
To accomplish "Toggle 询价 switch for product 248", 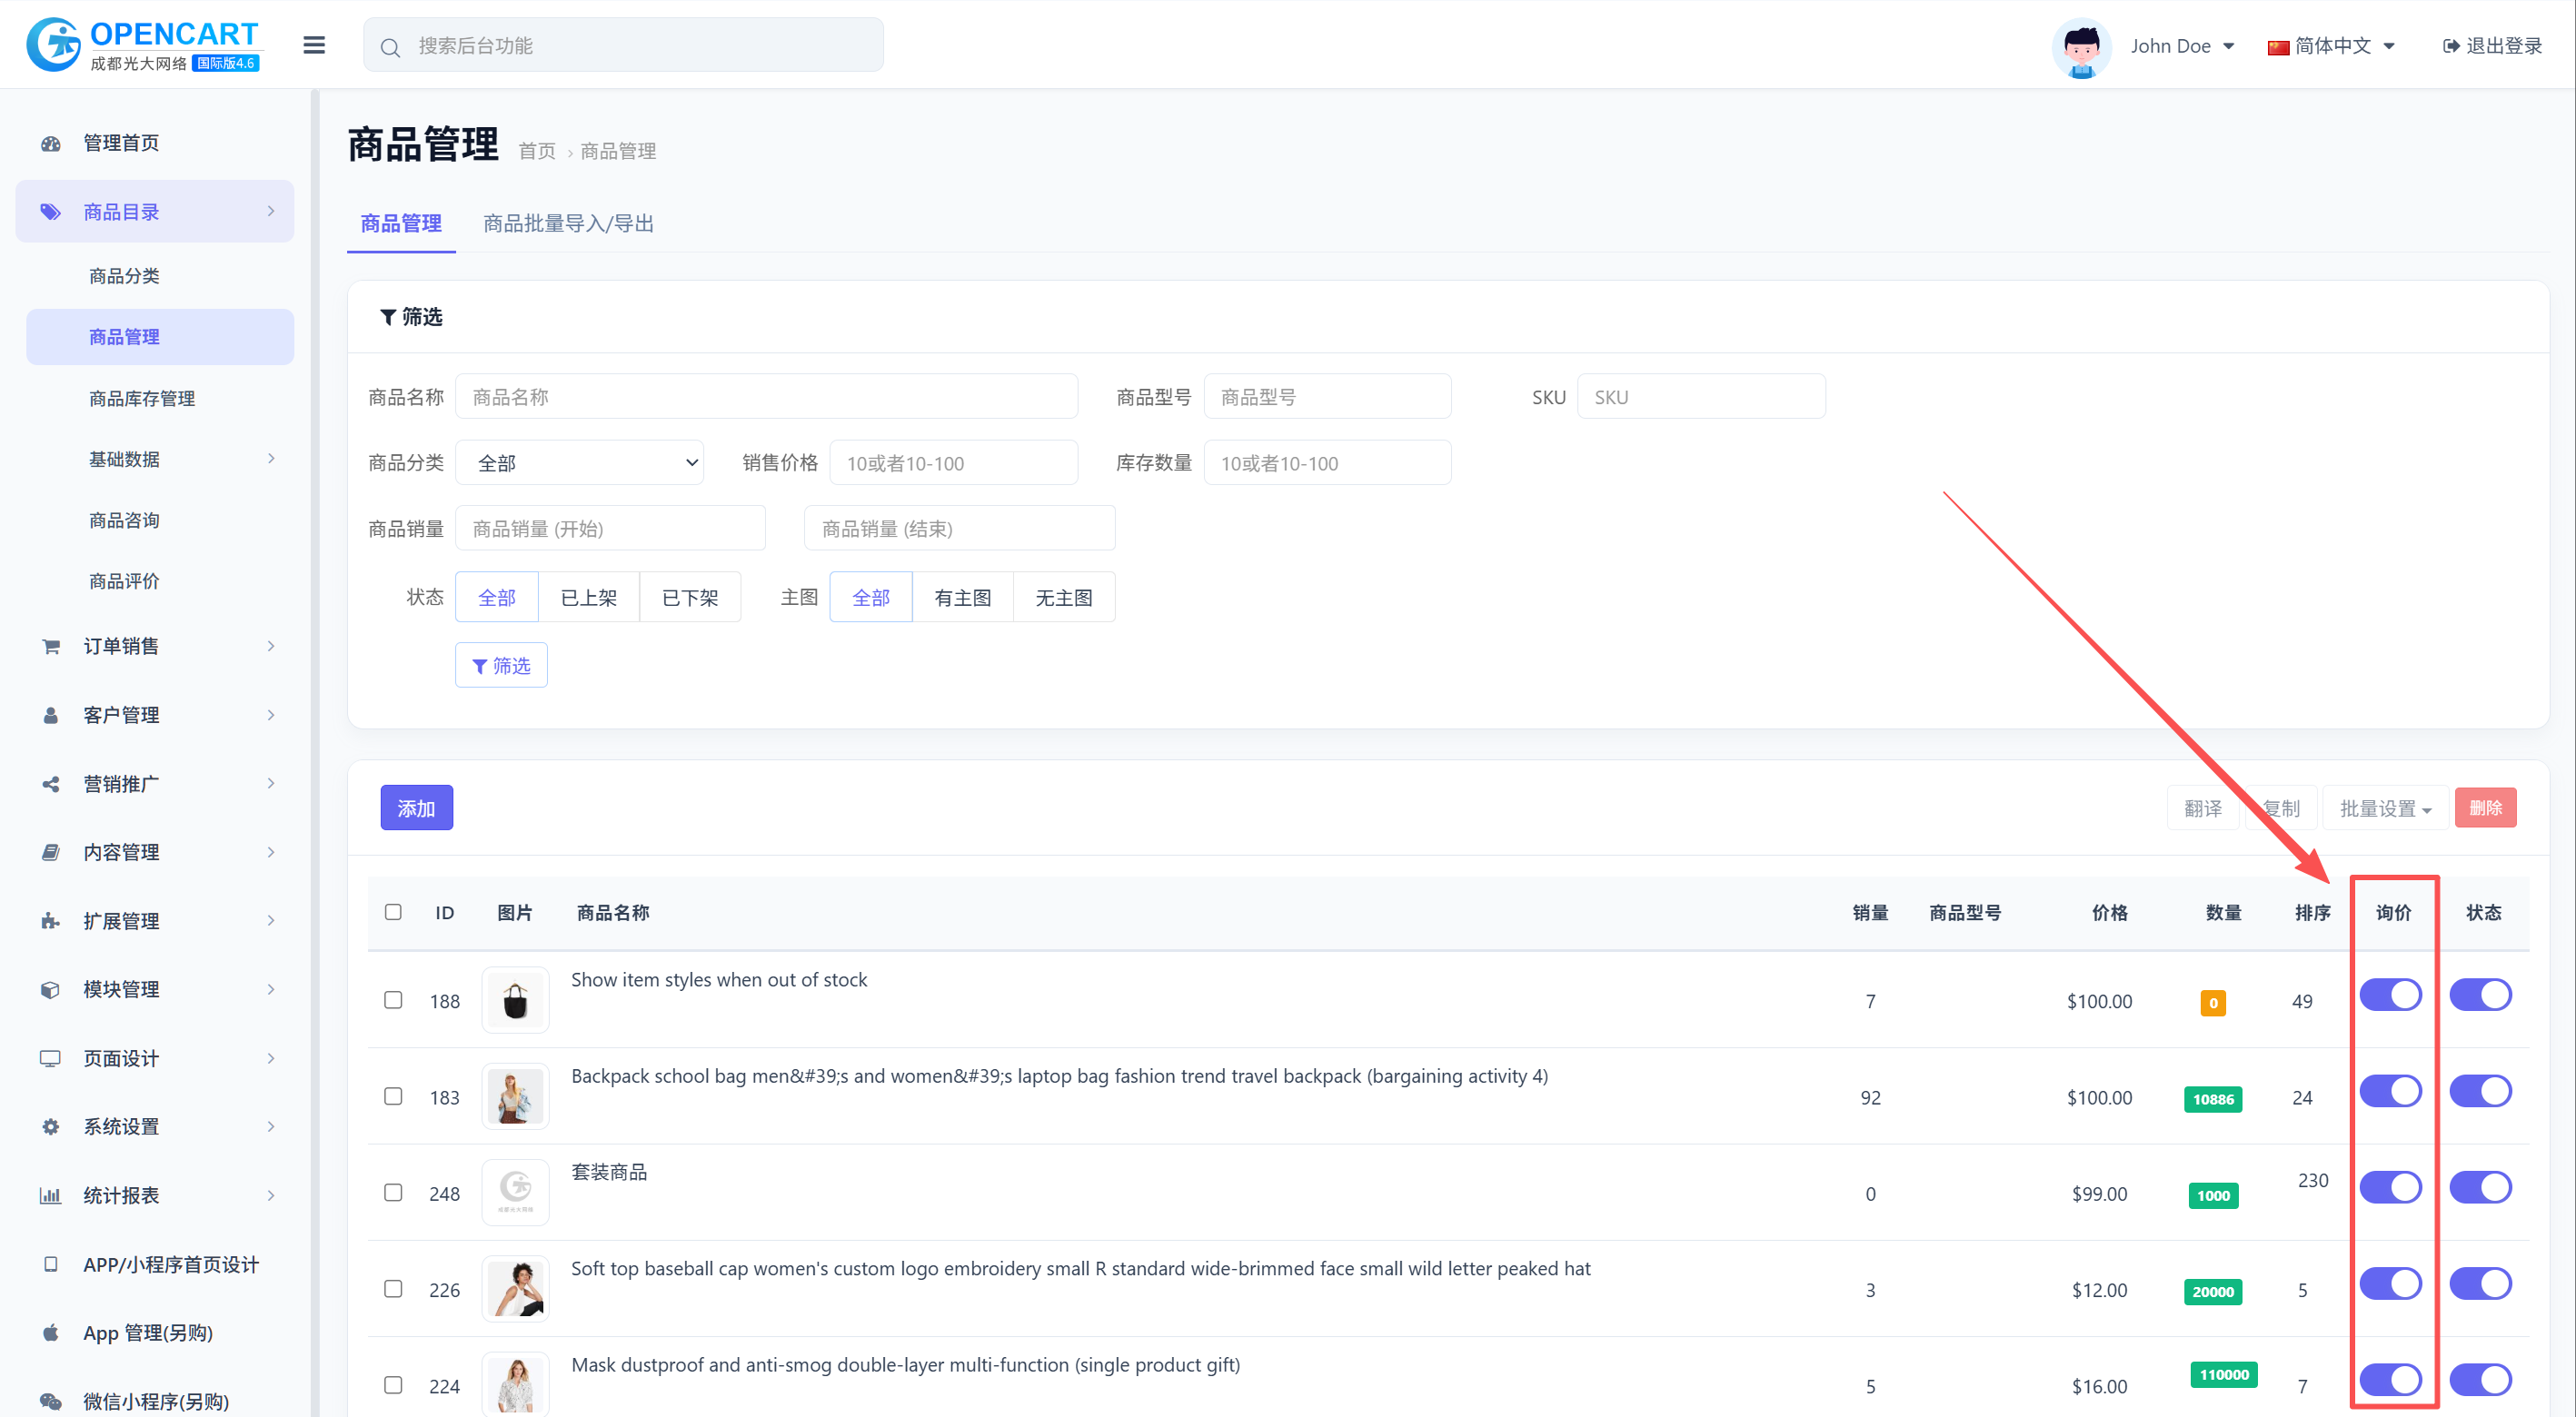I will click(x=2390, y=1187).
